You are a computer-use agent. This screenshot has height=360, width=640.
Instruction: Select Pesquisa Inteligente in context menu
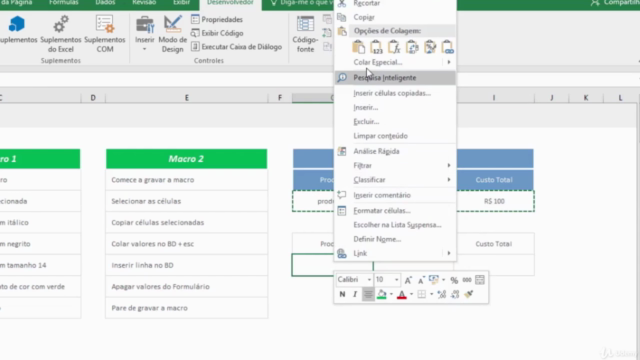(x=395, y=78)
